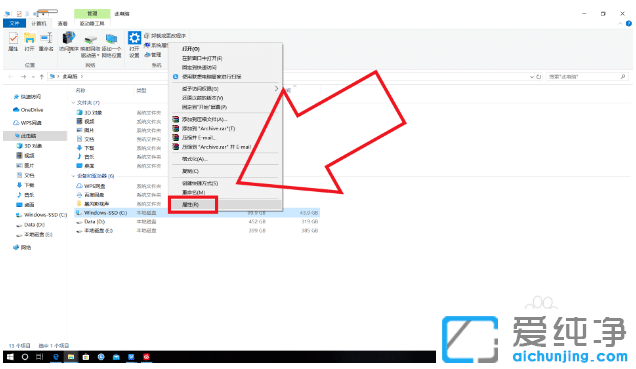Choose 属性(R) in the context menu
This screenshot has height=369, width=636.
pos(225,205)
